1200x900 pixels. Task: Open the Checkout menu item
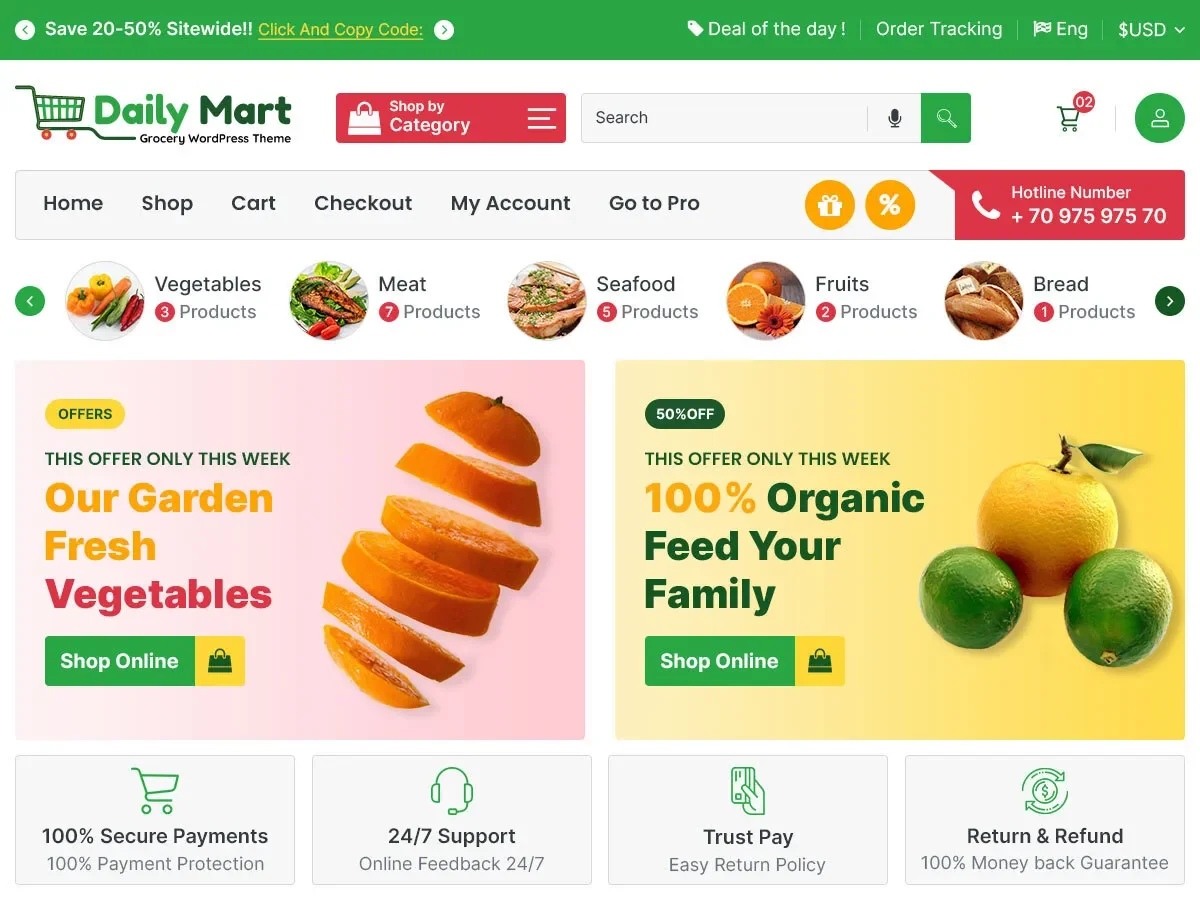coord(363,203)
